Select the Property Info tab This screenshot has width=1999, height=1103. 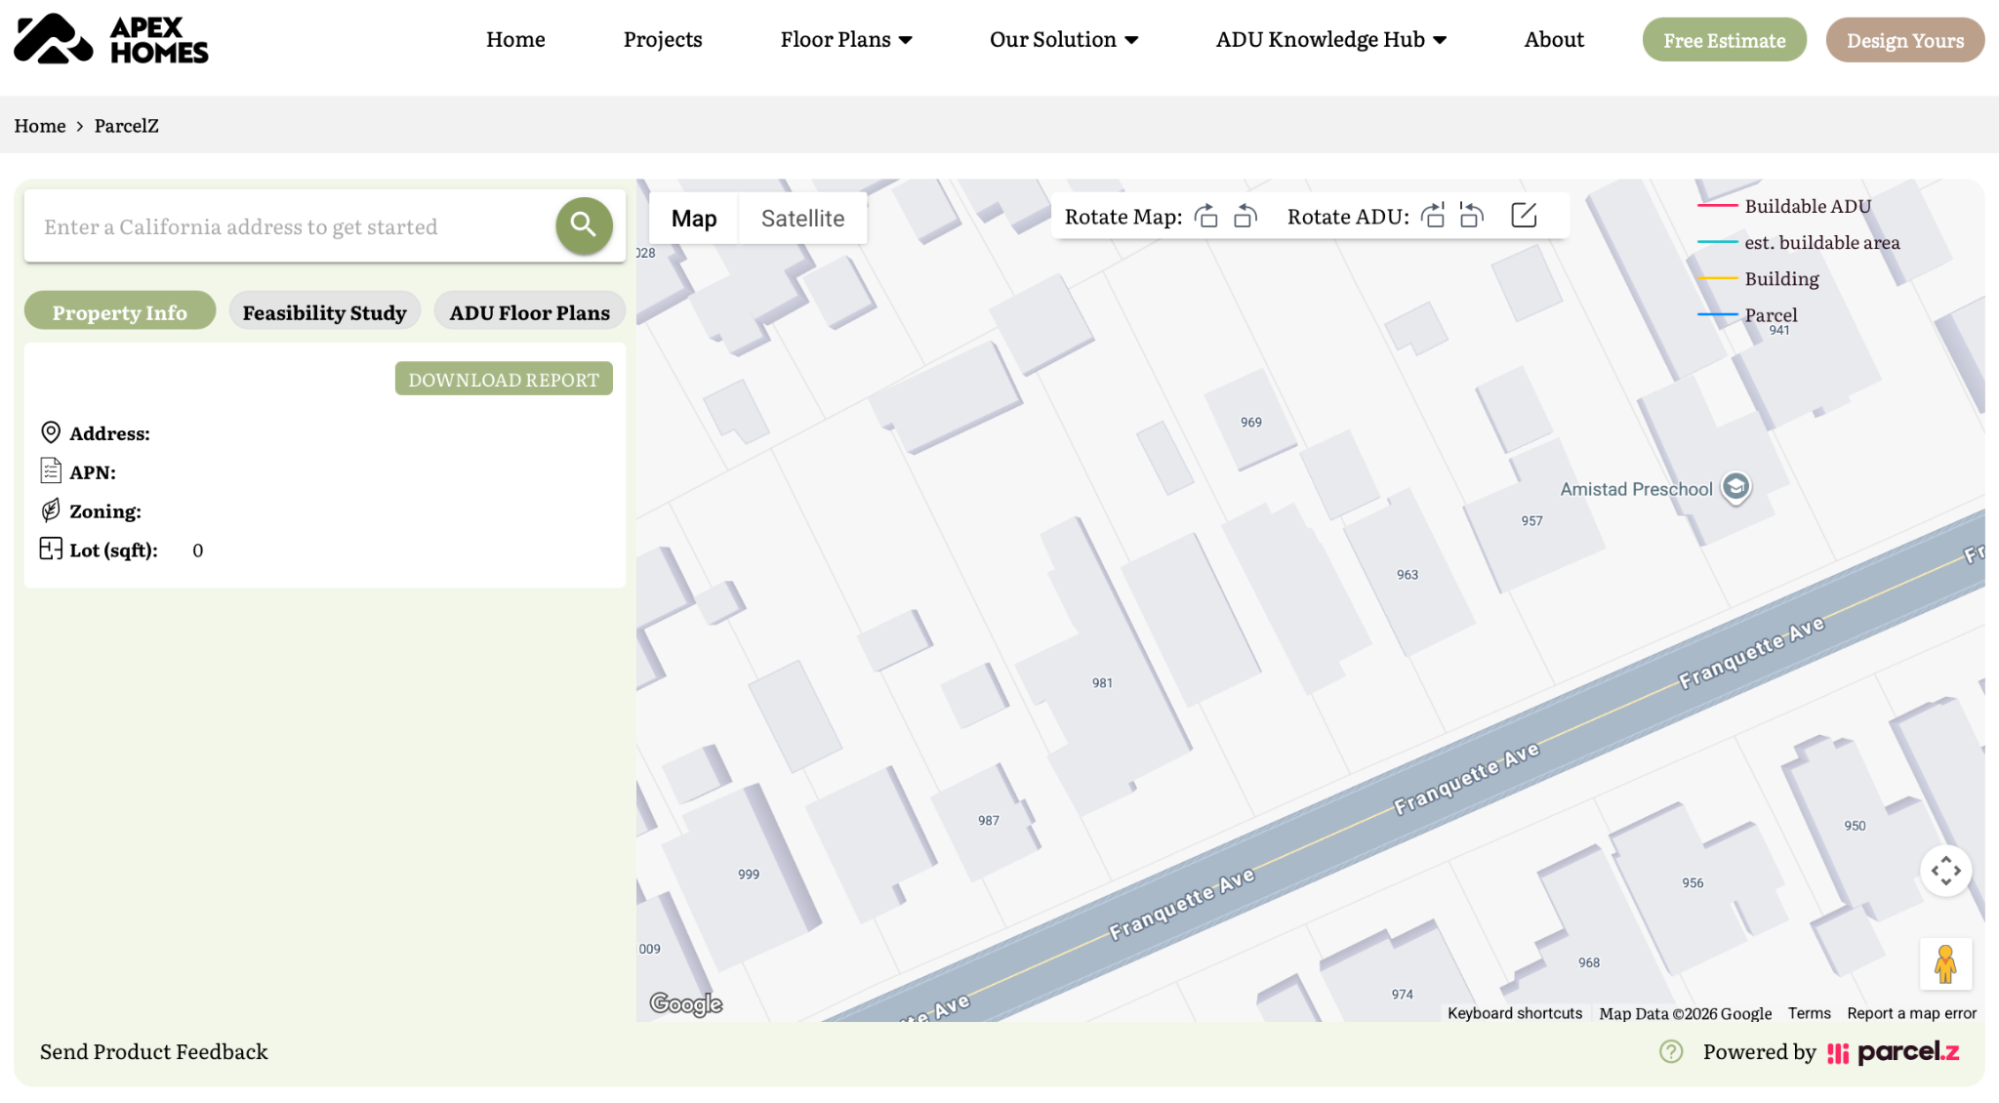[120, 312]
